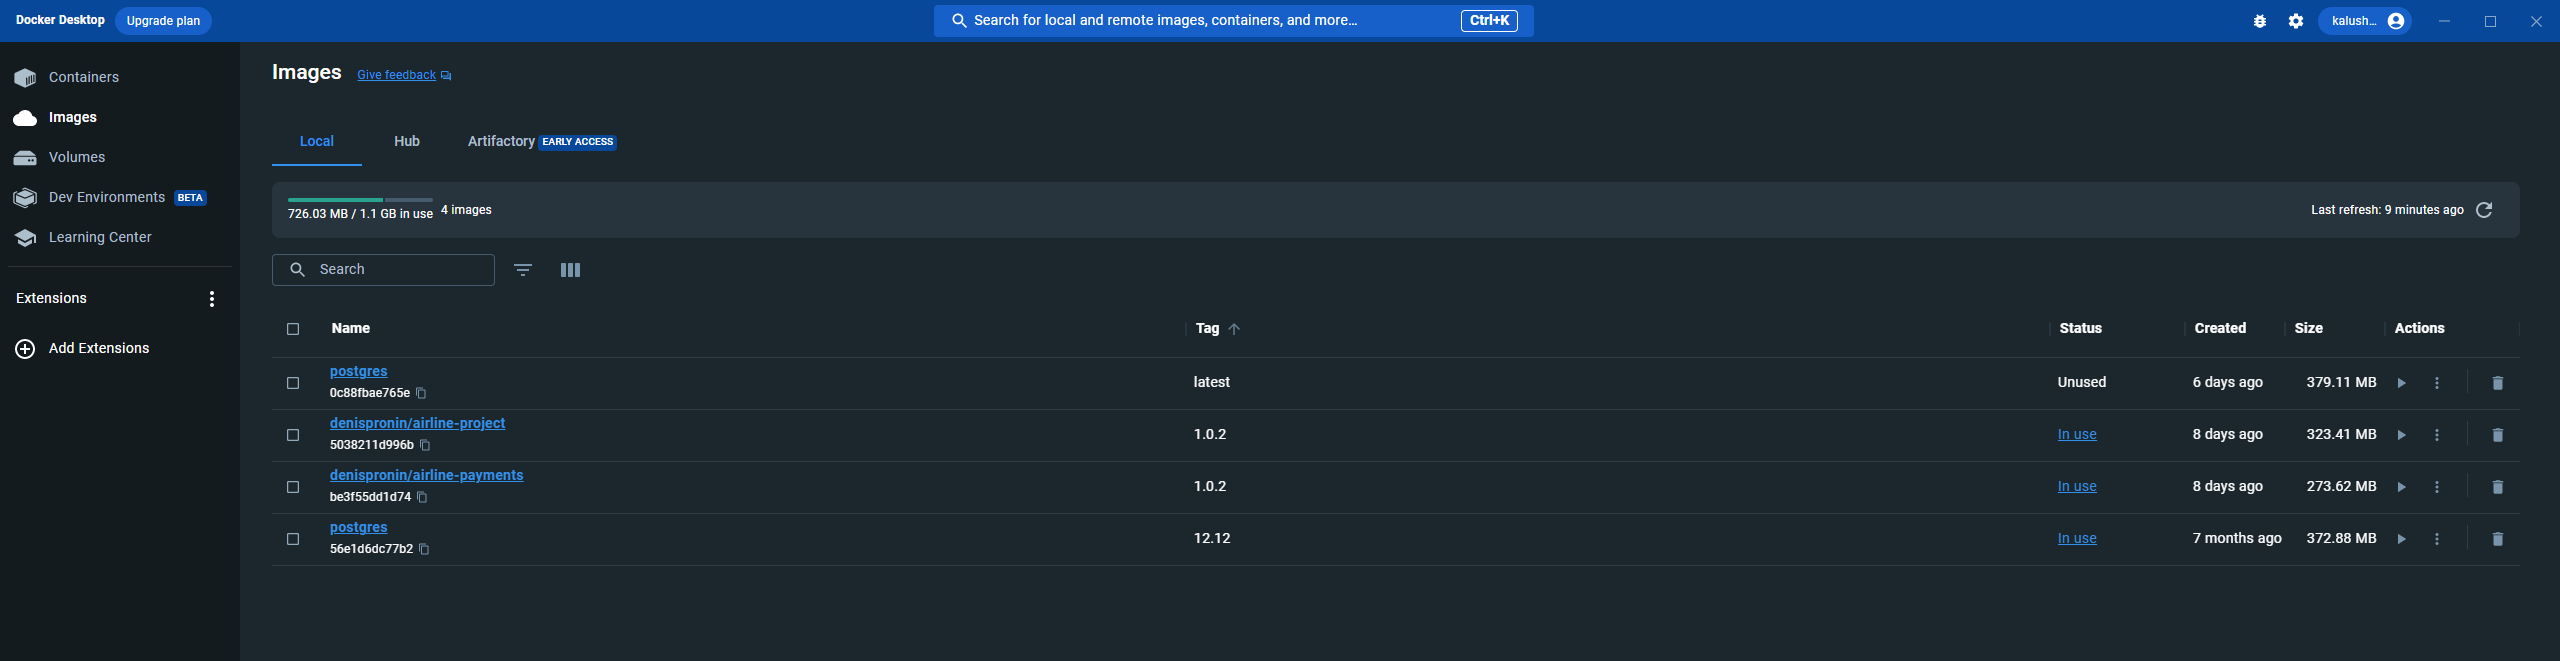Click the Upgrade plan button
This screenshot has width=2560, height=661.
(x=163, y=21)
